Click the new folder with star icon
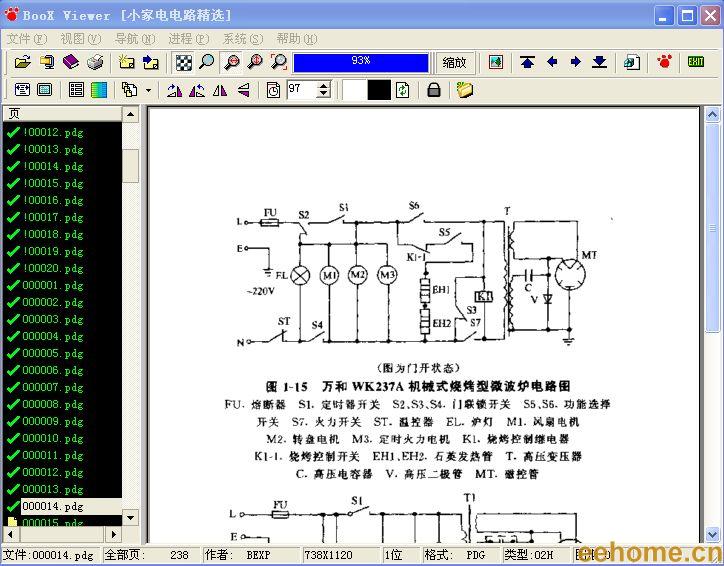The width and height of the screenshot is (724, 566). pyautogui.click(x=127, y=62)
